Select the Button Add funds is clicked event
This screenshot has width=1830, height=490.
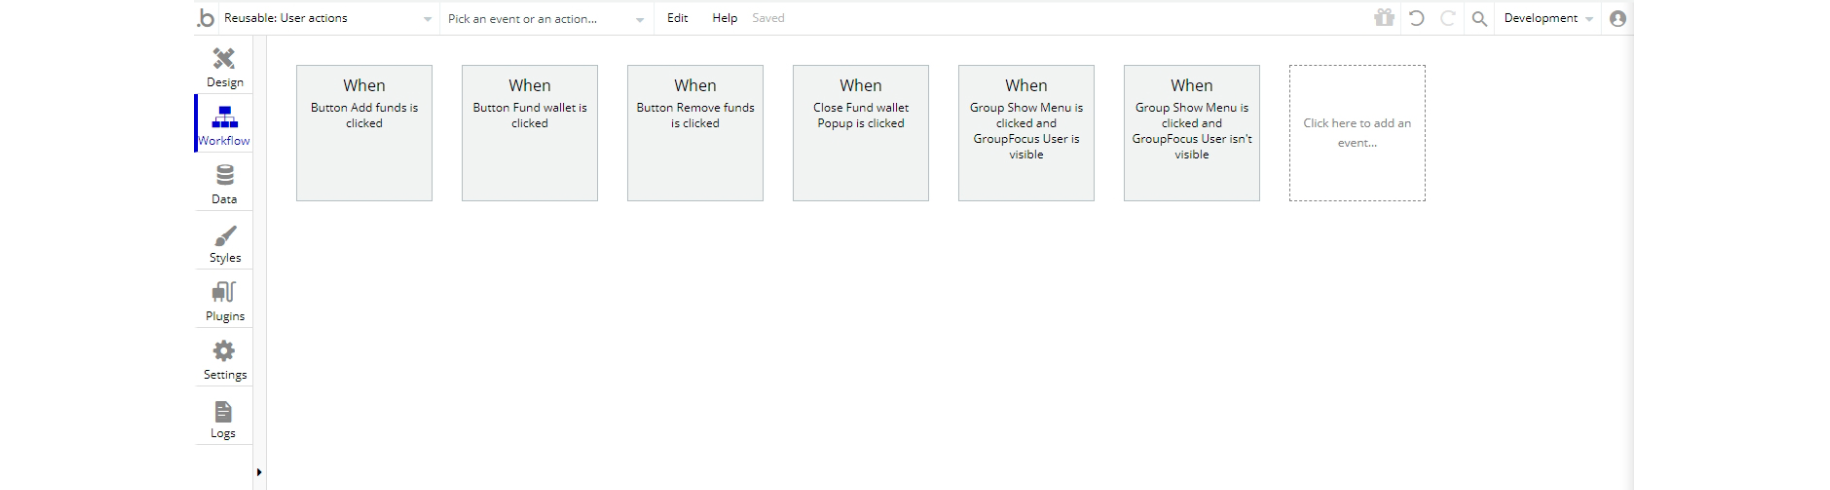coord(364,133)
